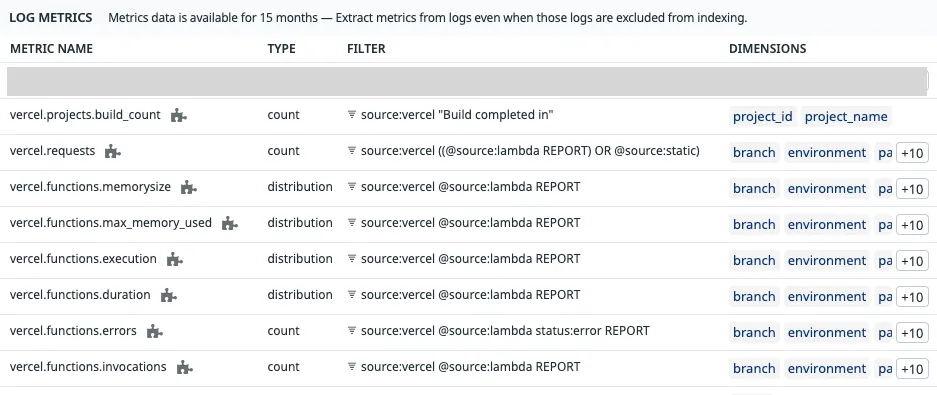Click puzzle icon next to vercel.projects.build_count
The image size is (937, 395).
click(x=179, y=115)
